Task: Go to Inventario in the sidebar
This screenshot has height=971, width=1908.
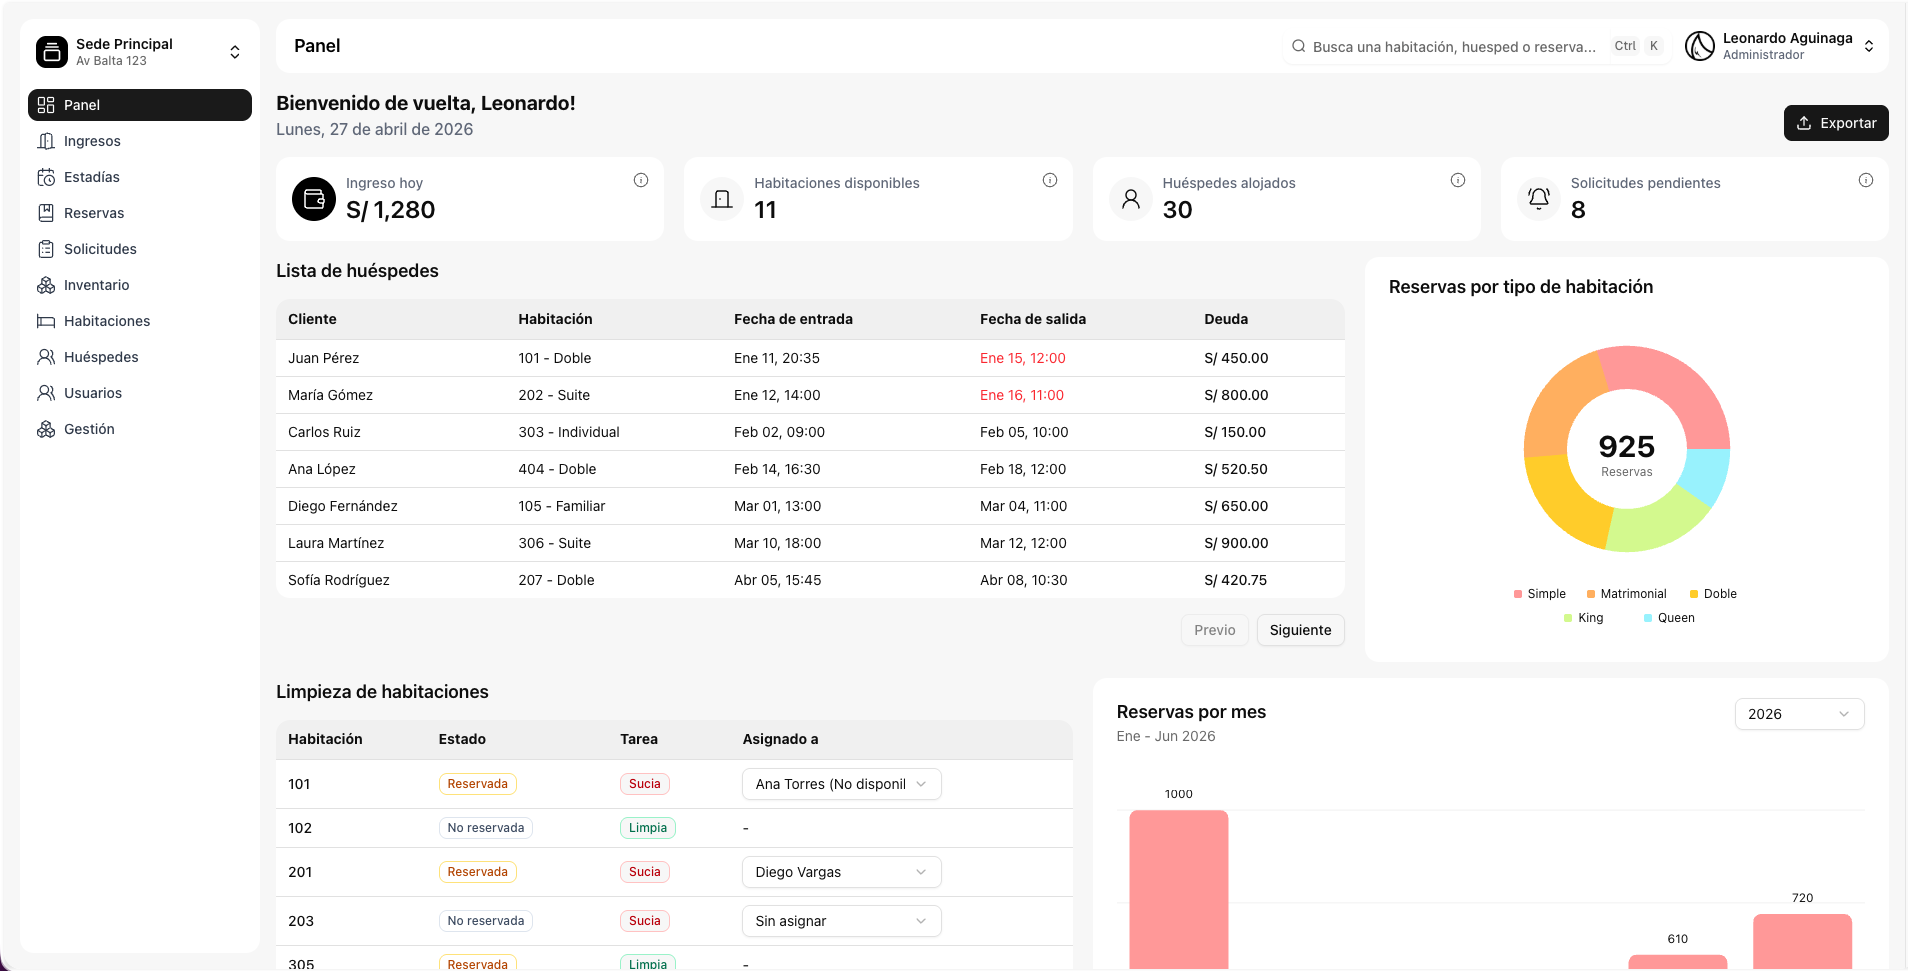Action: pos(96,285)
